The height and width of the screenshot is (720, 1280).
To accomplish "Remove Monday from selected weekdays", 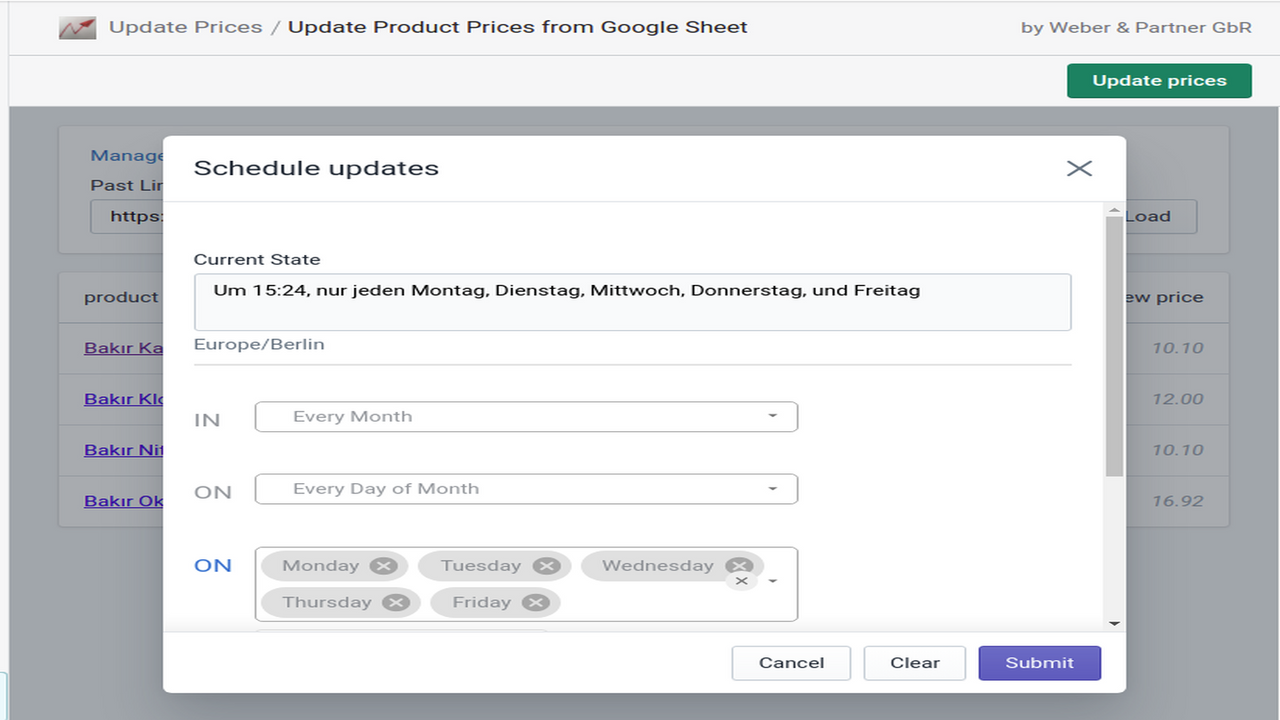I will (x=383, y=565).
